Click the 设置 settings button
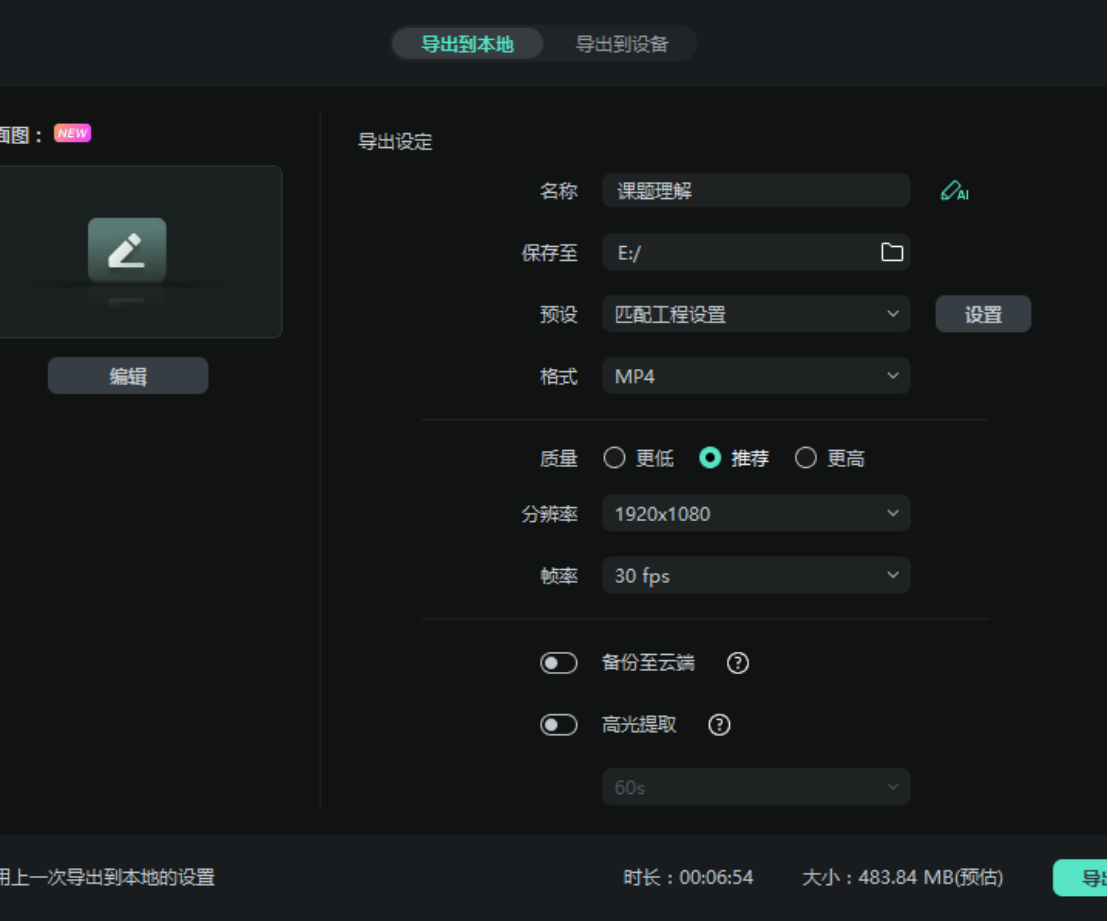Viewport: 1108px width, 921px height. tap(983, 314)
